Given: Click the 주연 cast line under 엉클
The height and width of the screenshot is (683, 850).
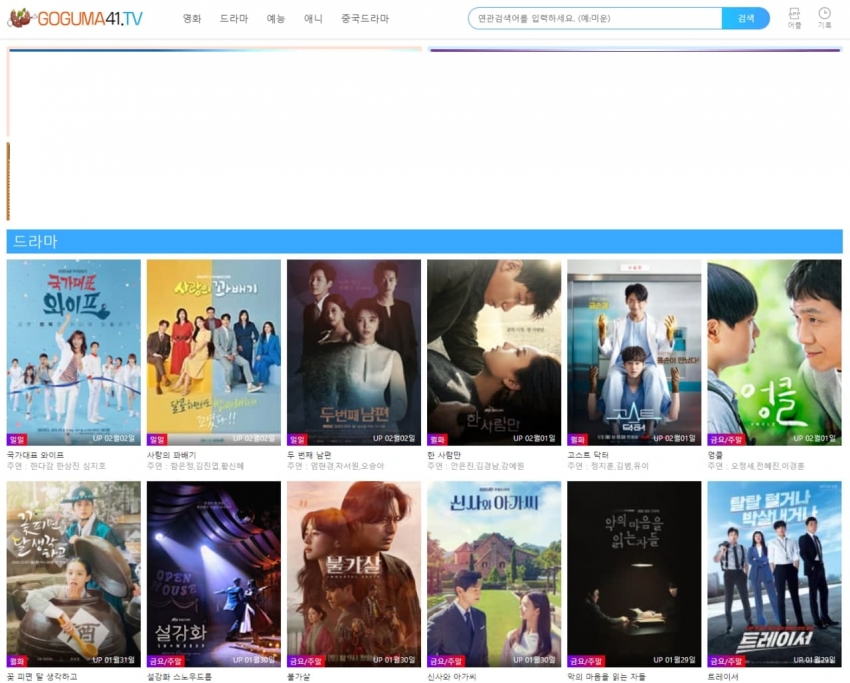Looking at the screenshot, I should [x=756, y=466].
